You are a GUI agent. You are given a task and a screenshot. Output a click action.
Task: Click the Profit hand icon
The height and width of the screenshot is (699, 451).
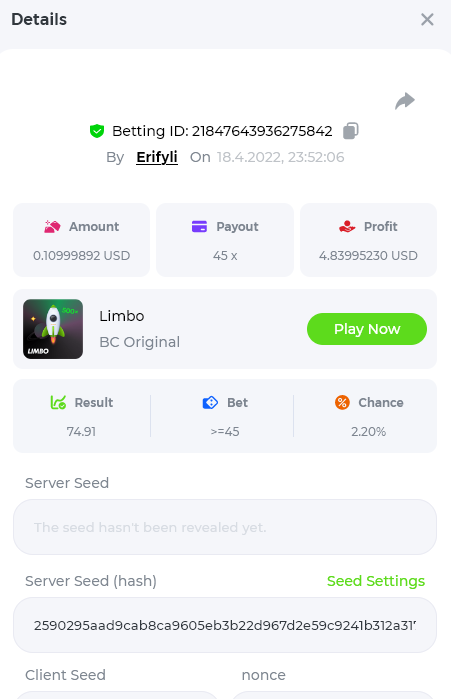click(x=347, y=226)
